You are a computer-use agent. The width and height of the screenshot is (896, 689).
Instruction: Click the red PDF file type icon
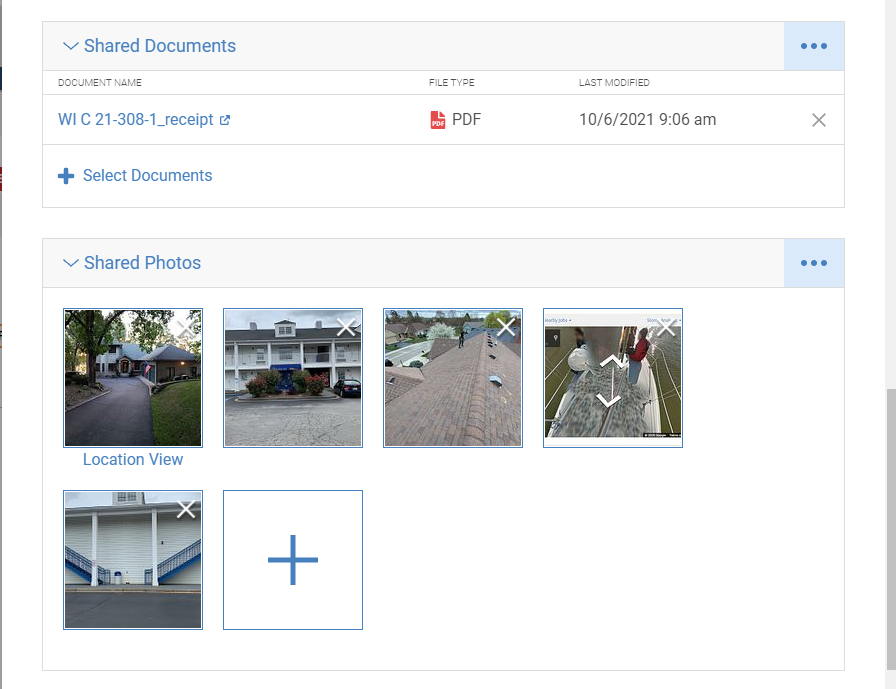[x=438, y=120]
